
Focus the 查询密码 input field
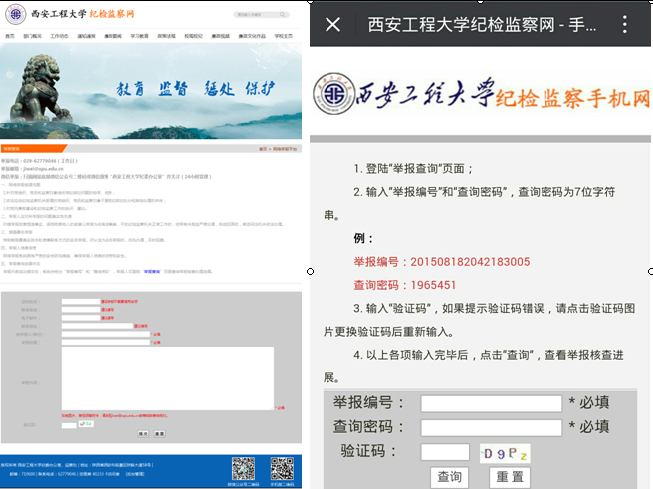click(491, 427)
